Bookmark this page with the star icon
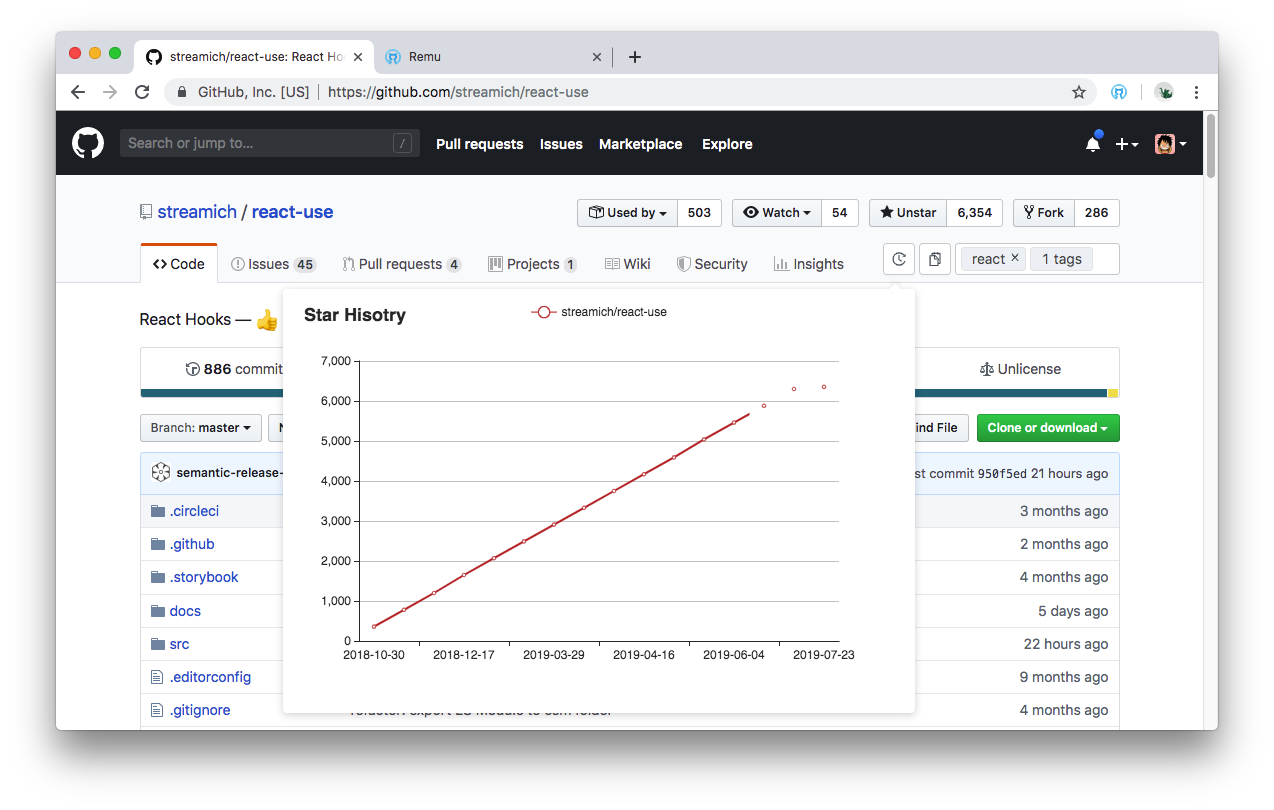The image size is (1274, 810). click(x=1079, y=92)
